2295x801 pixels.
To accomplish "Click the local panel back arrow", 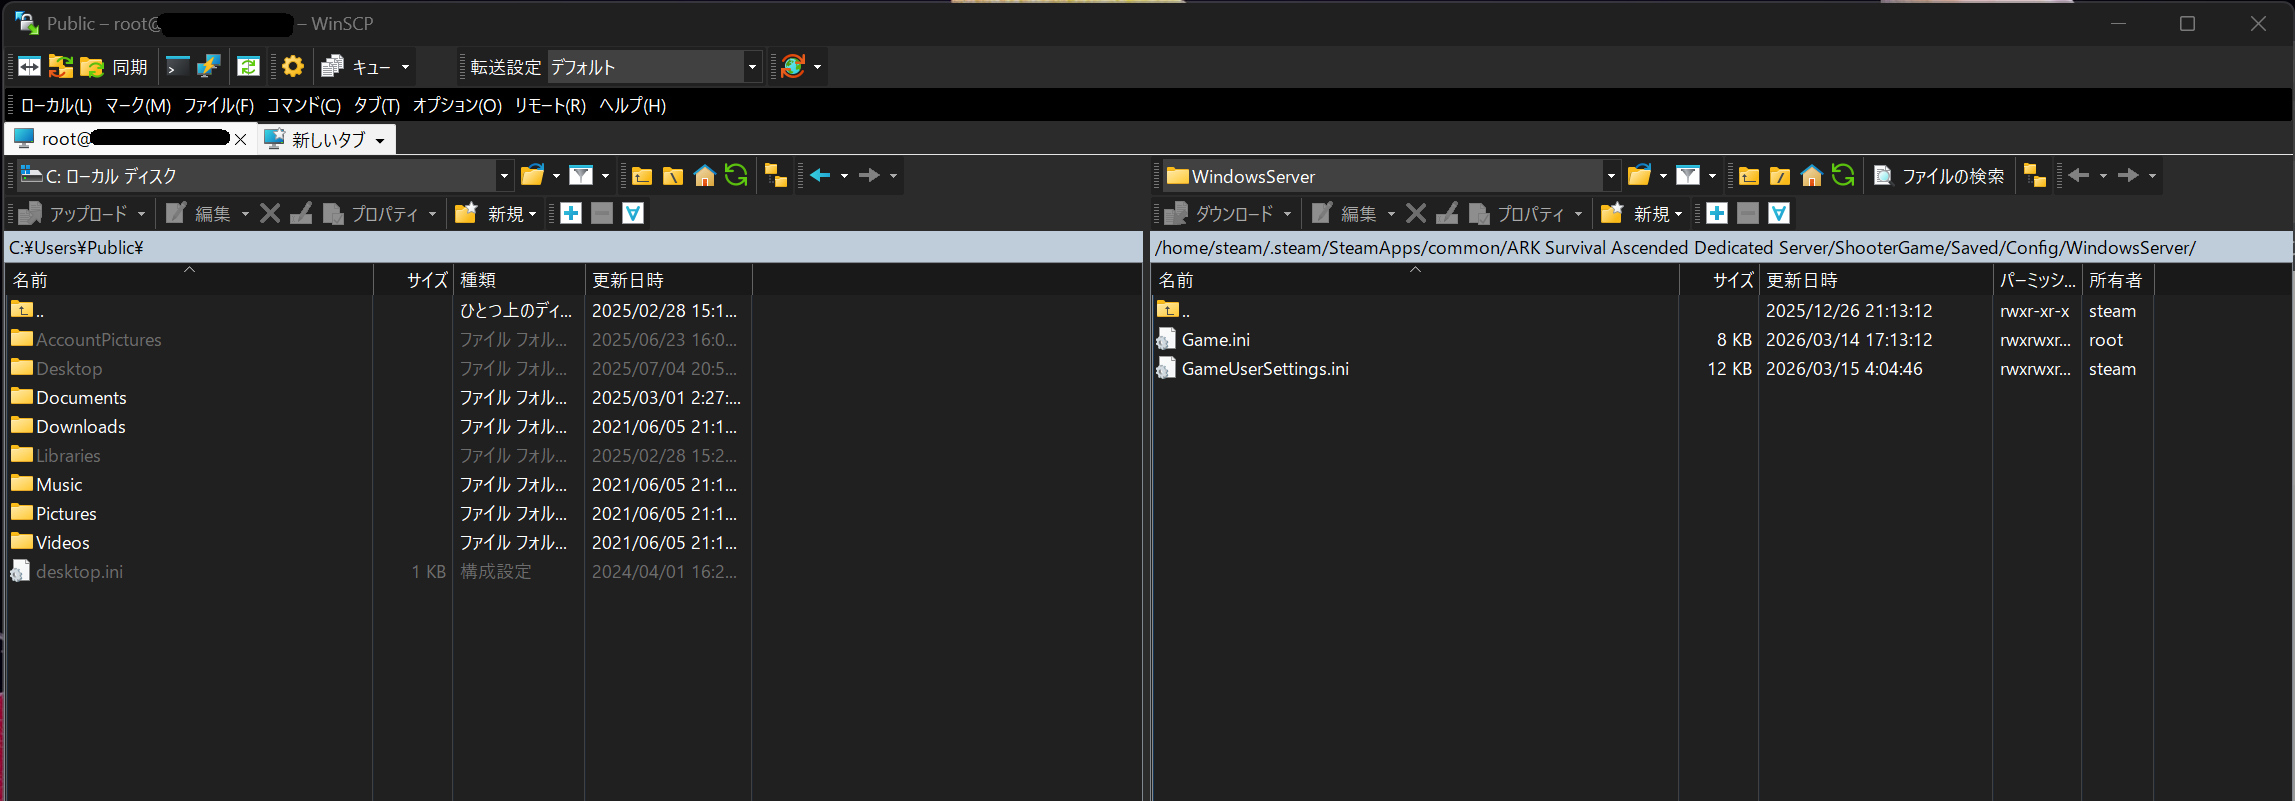I will [820, 176].
